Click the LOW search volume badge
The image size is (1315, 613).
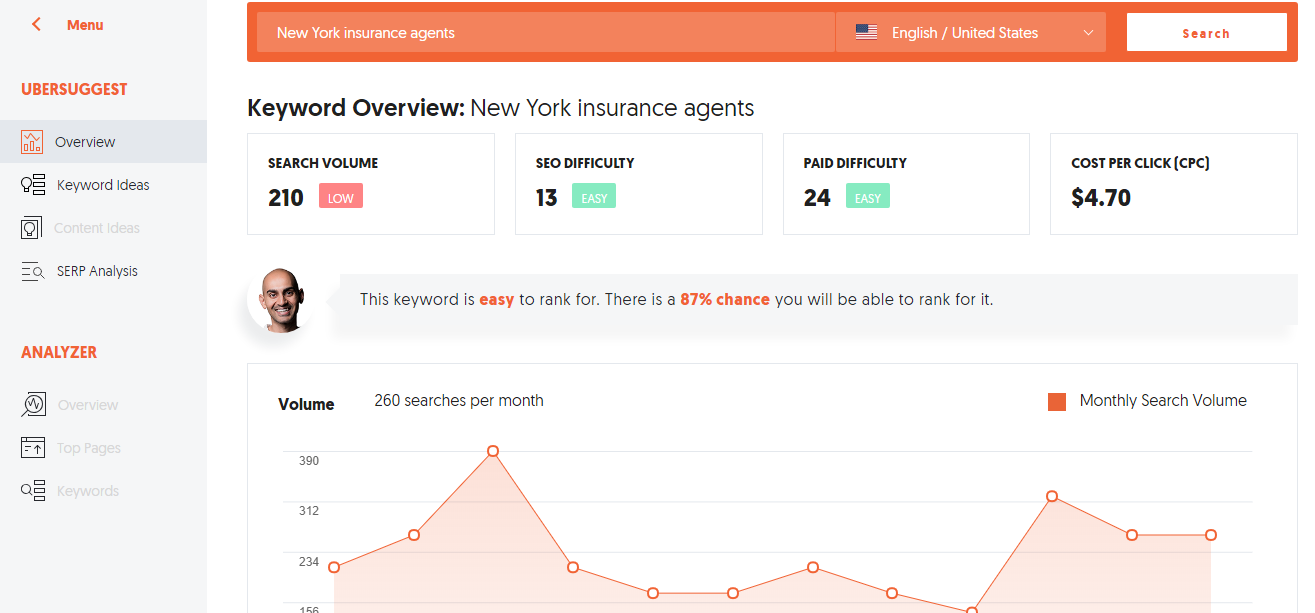tap(341, 196)
